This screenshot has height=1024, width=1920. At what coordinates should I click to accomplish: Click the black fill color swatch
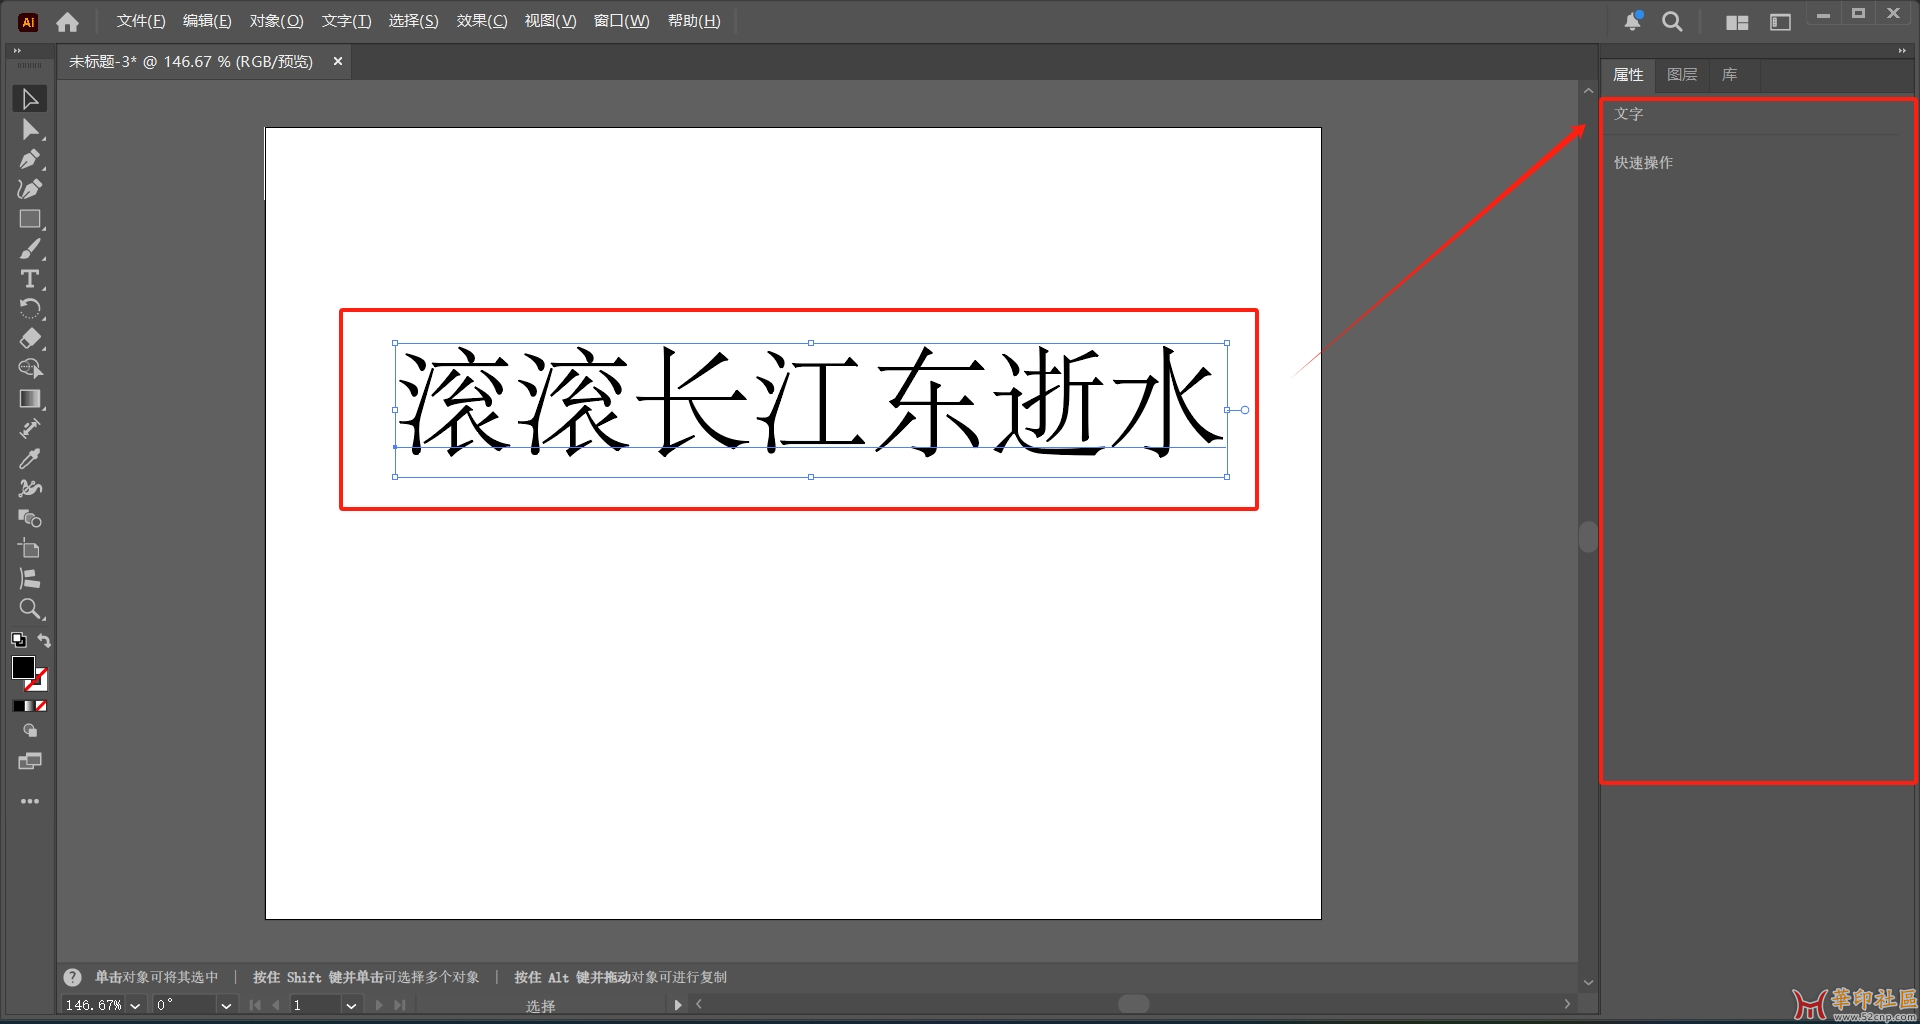24,668
